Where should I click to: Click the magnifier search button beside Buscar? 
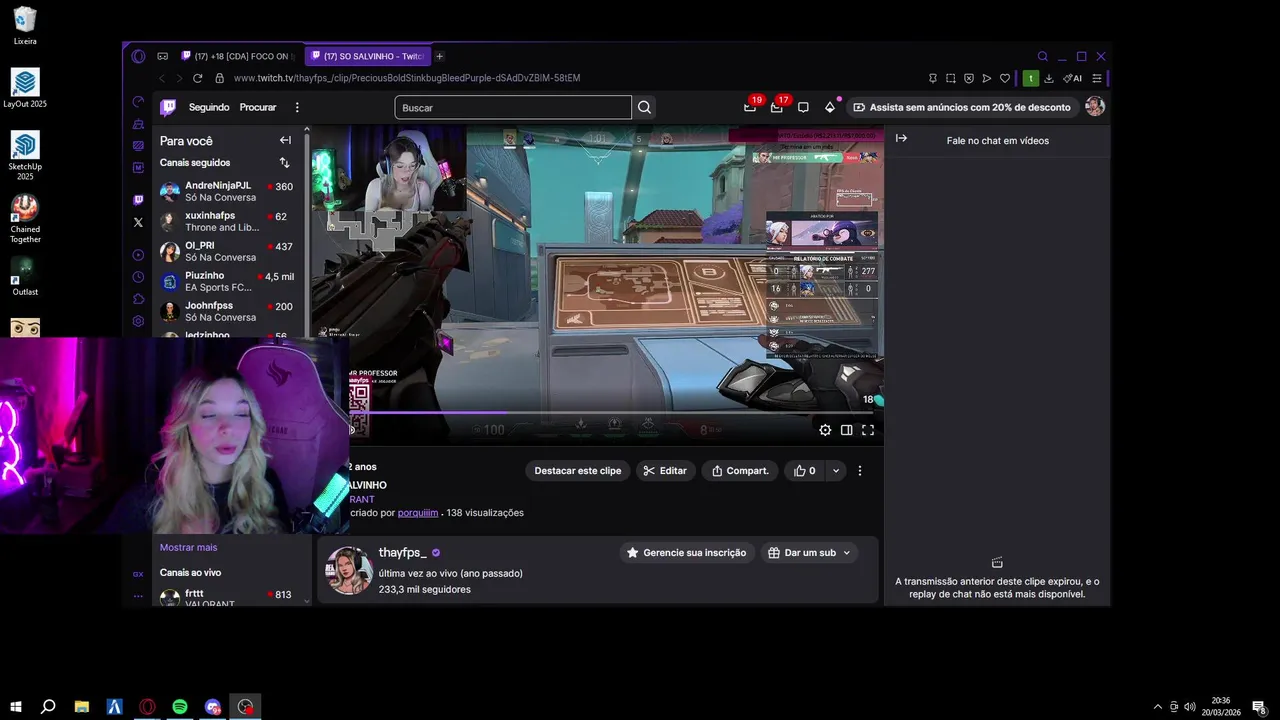coord(644,107)
